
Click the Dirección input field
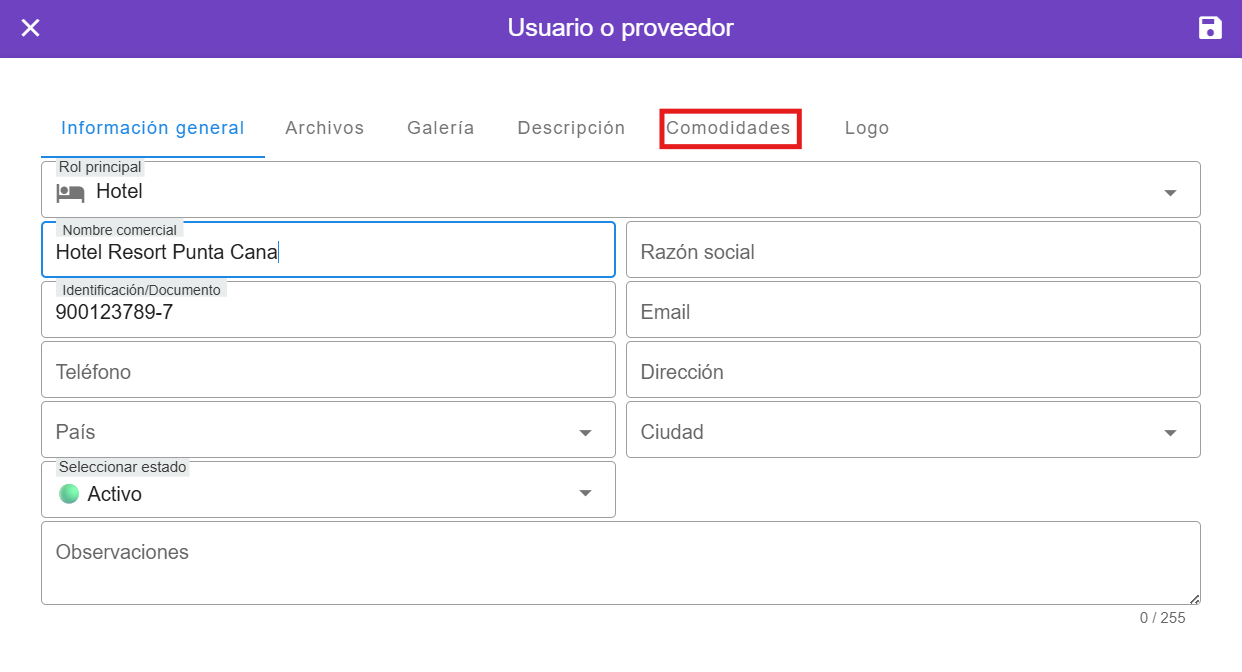[x=912, y=372]
